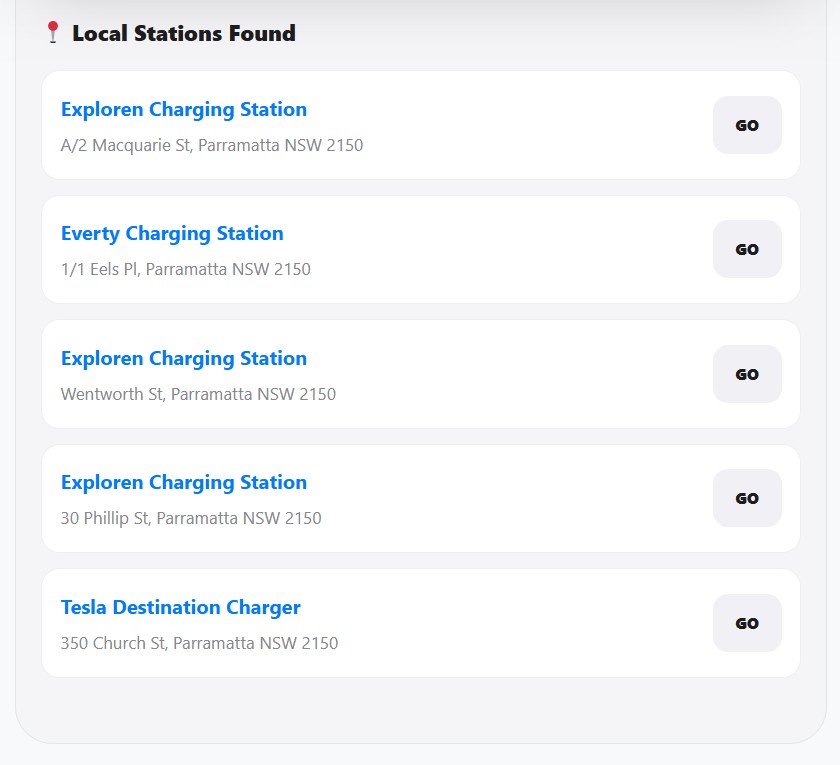Open Exploren Charging Station title at Macquarie St

point(184,109)
